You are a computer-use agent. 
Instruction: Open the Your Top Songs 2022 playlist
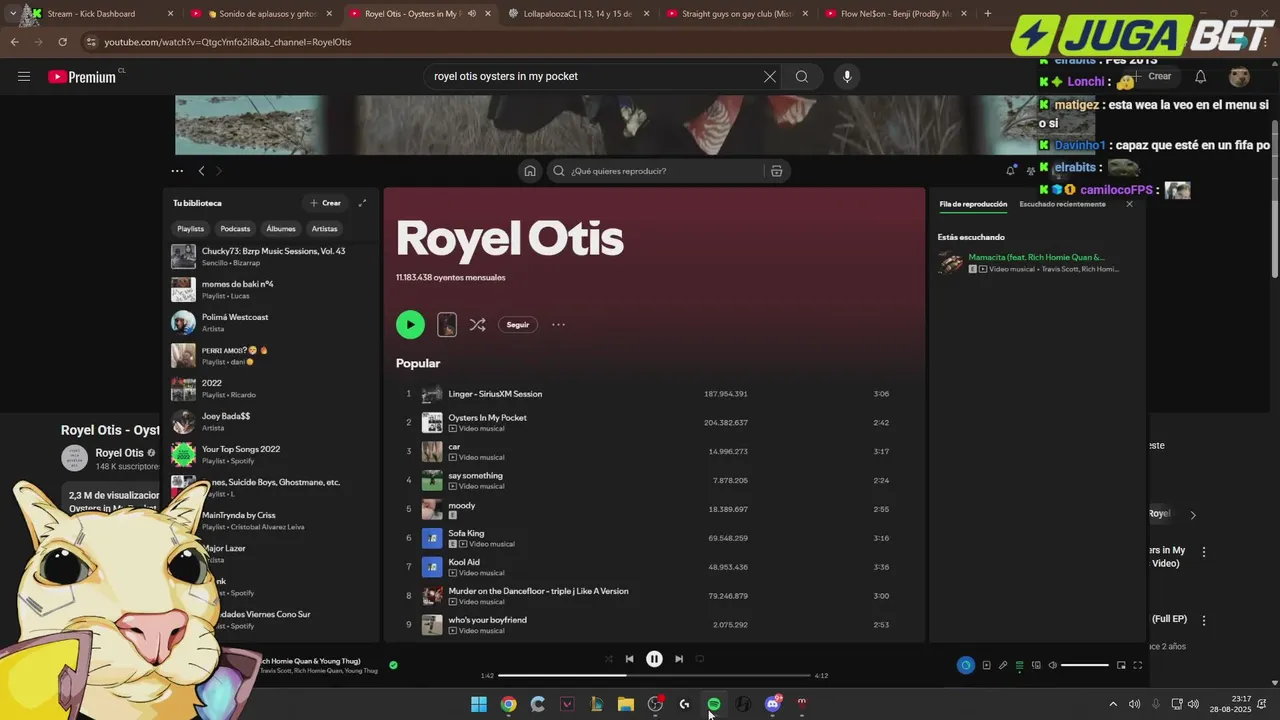point(270,454)
